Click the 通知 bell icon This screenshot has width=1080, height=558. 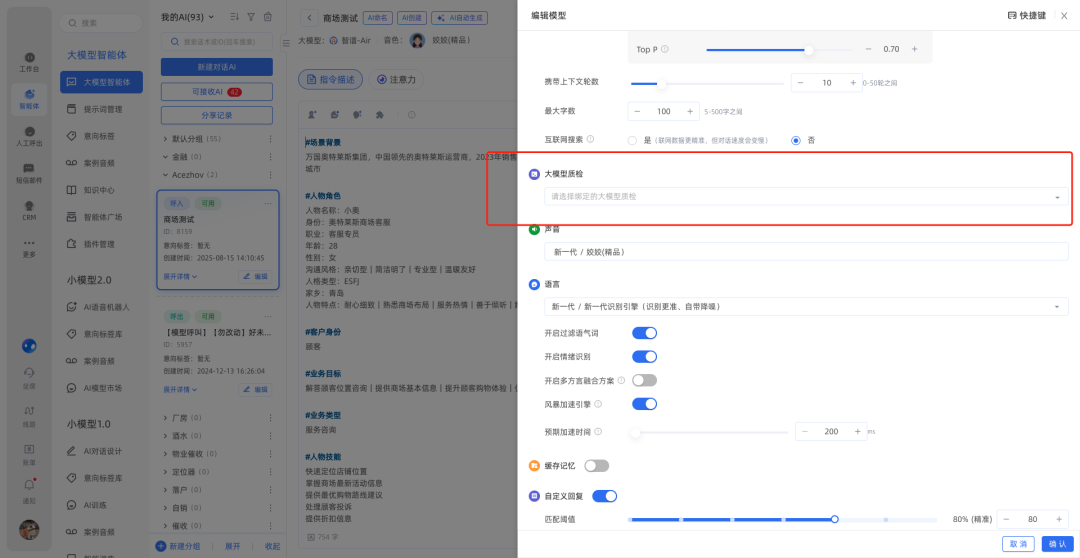[29, 488]
